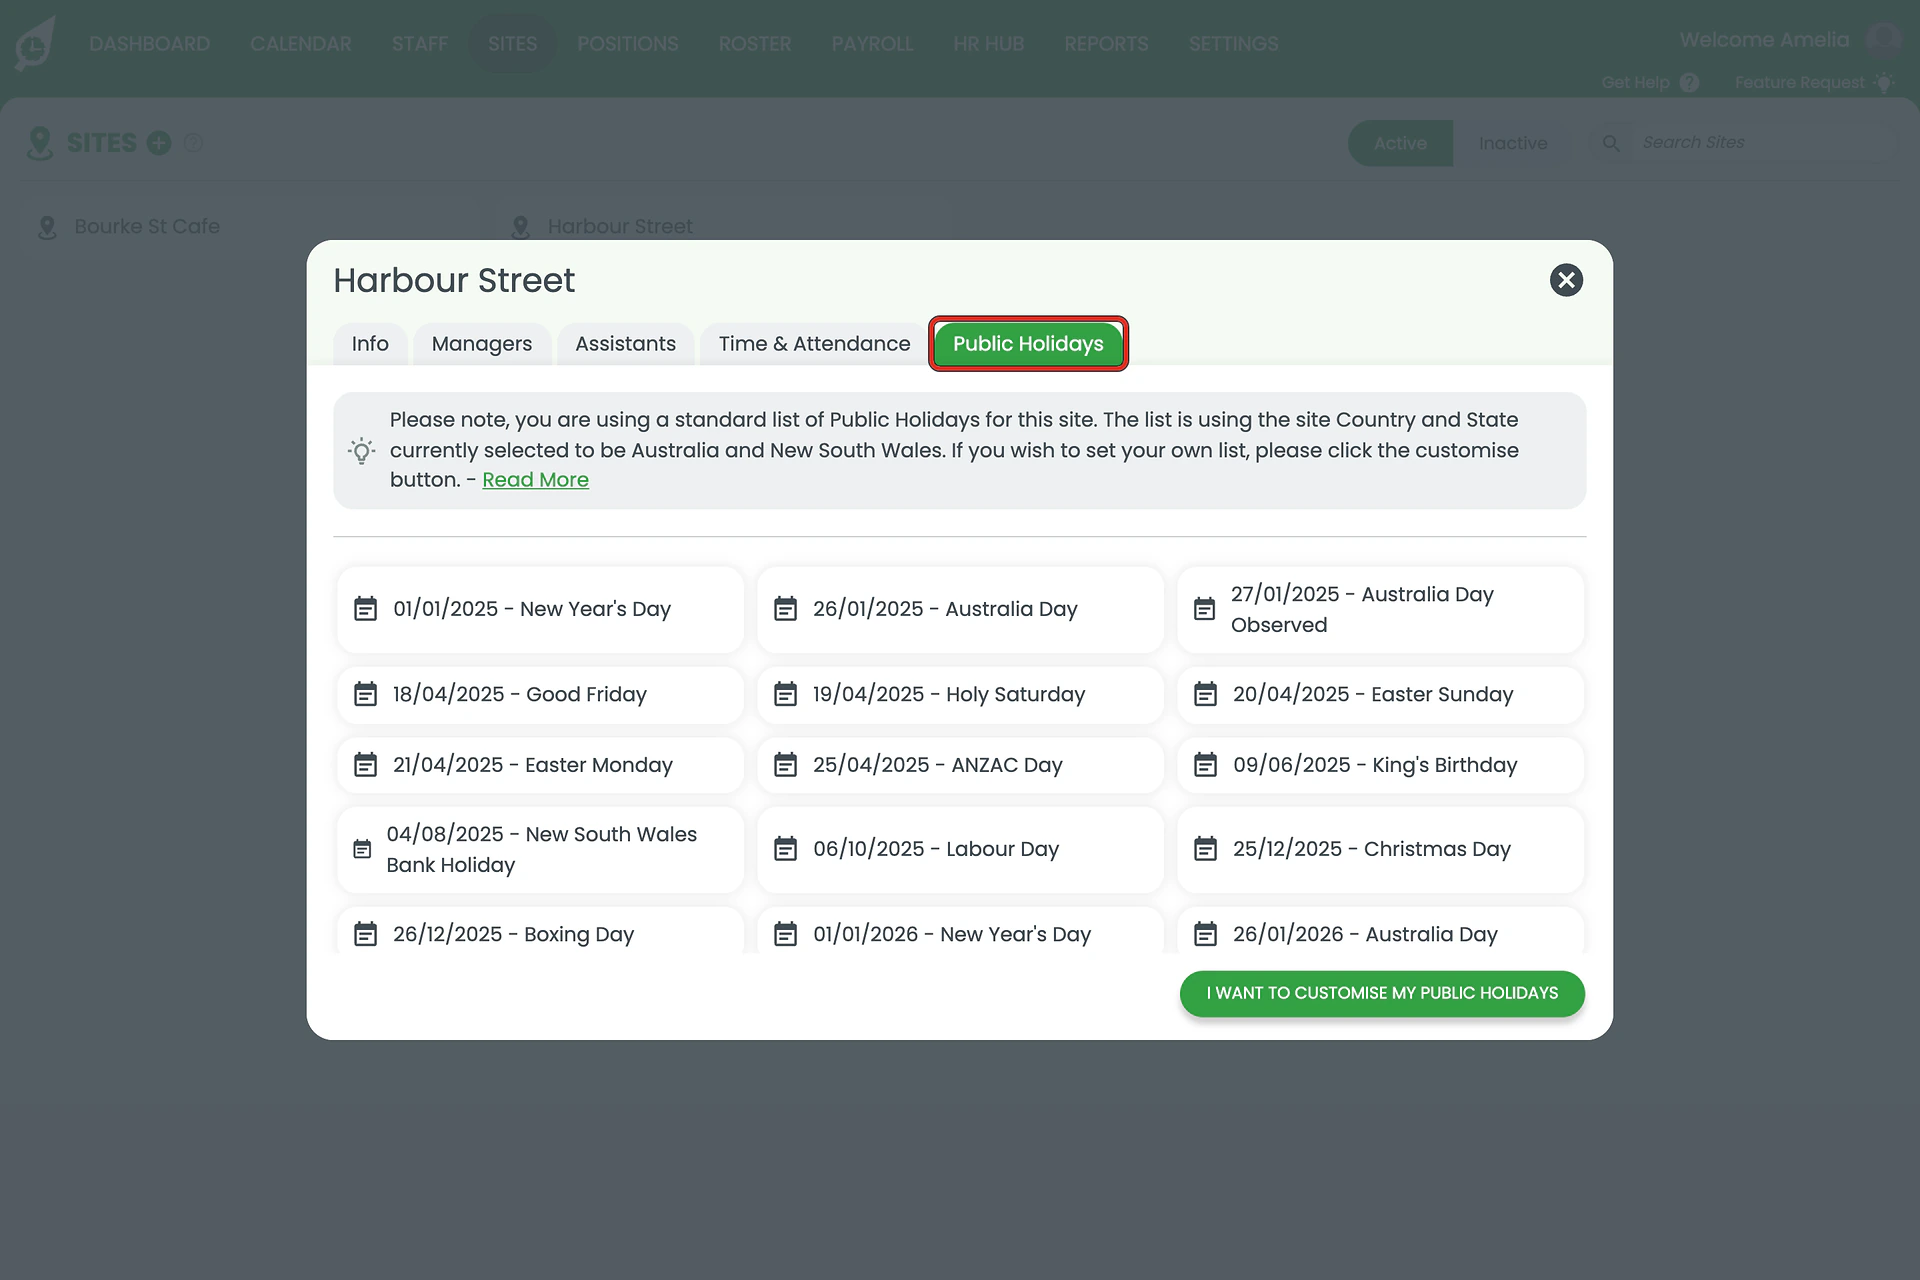Viewport: 1920px width, 1280px height.
Task: Click the search magnifier icon
Action: [x=1611, y=144]
